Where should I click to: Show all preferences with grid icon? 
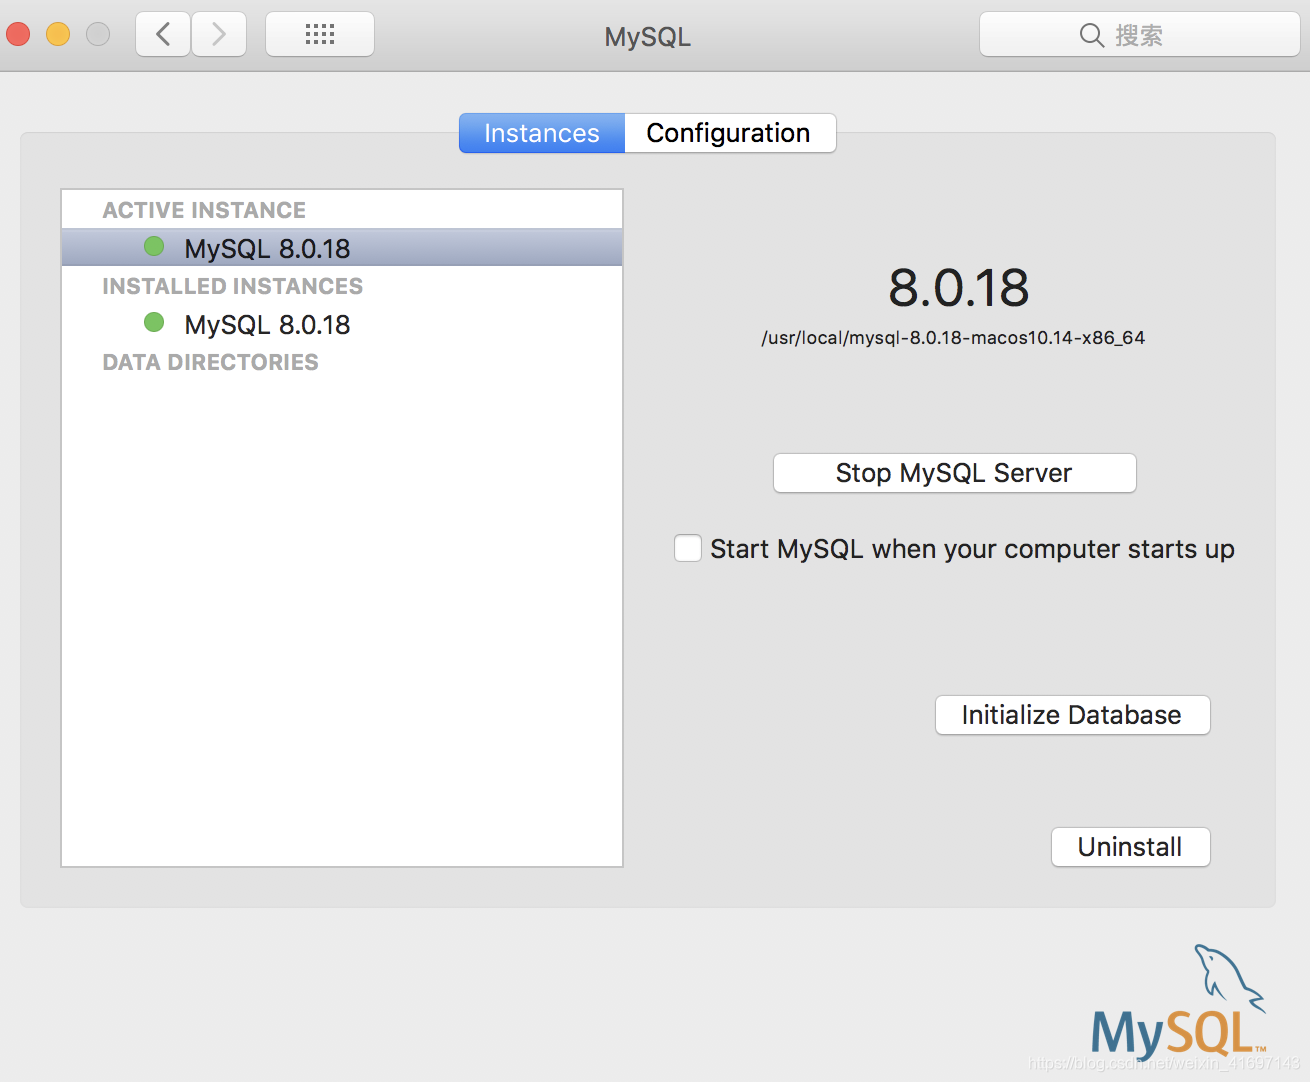[320, 35]
